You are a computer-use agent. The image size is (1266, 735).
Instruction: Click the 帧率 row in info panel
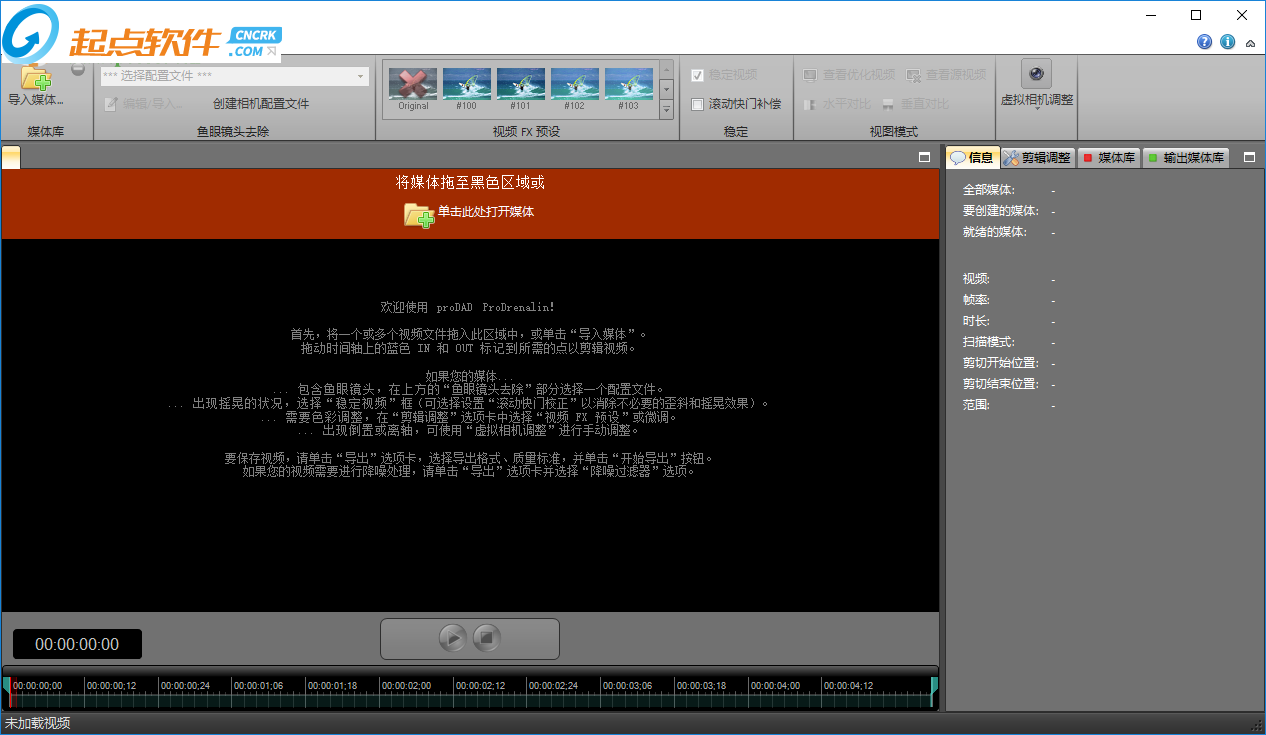[1009, 300]
